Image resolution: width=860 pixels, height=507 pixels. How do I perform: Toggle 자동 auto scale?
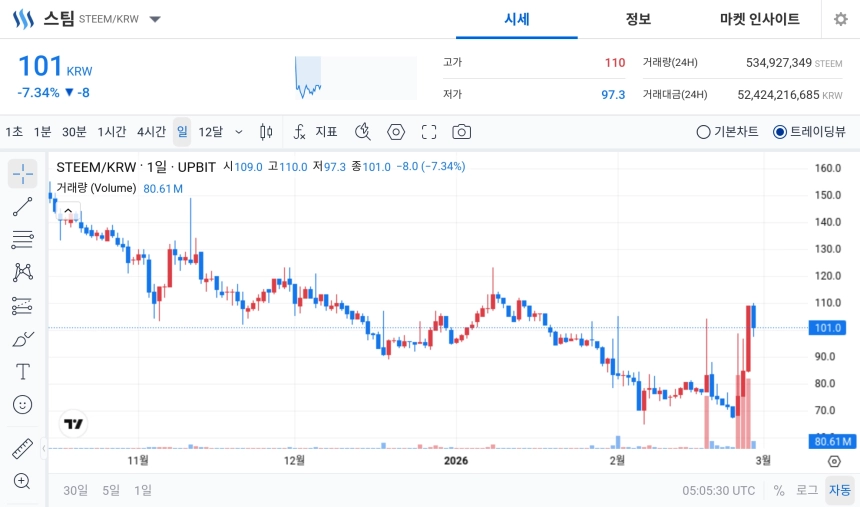pyautogui.click(x=840, y=490)
